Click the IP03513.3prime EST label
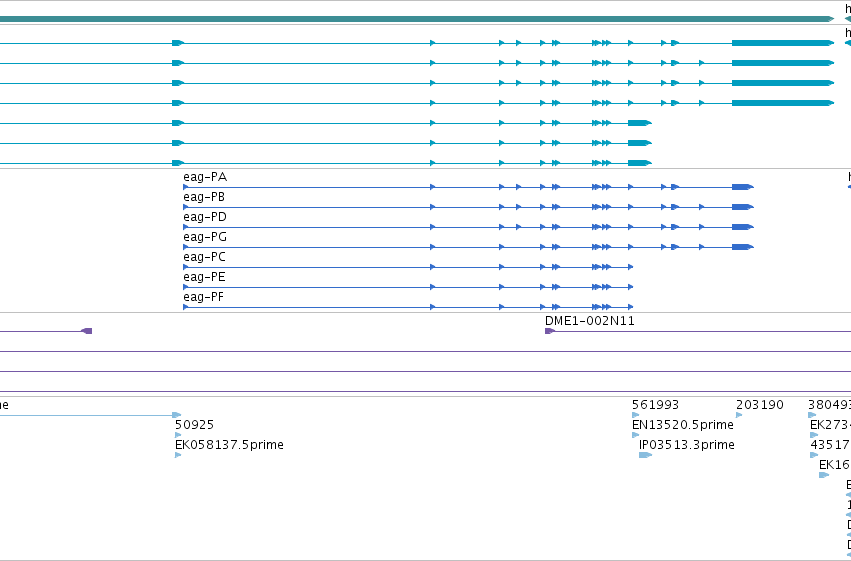Viewport: 851px width, 561px height. tap(687, 445)
